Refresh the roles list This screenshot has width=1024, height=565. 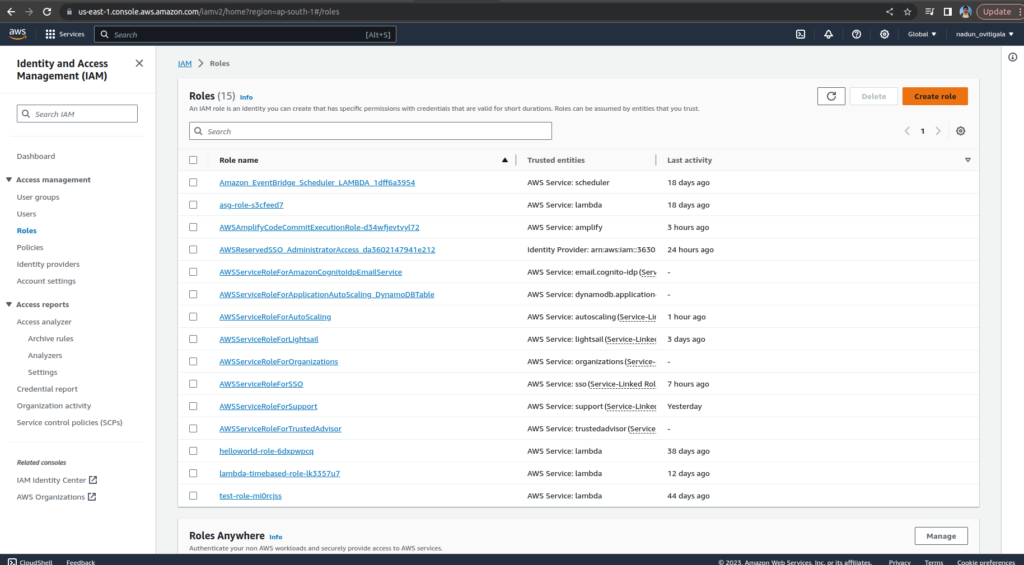click(831, 96)
